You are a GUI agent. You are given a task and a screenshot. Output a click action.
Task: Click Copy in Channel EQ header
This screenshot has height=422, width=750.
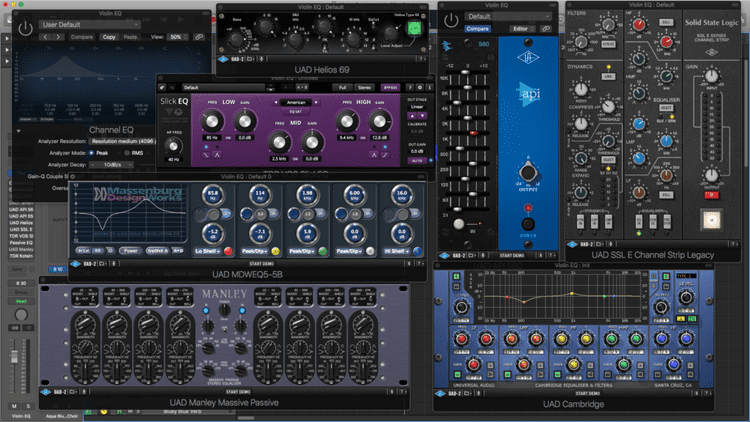[x=109, y=37]
